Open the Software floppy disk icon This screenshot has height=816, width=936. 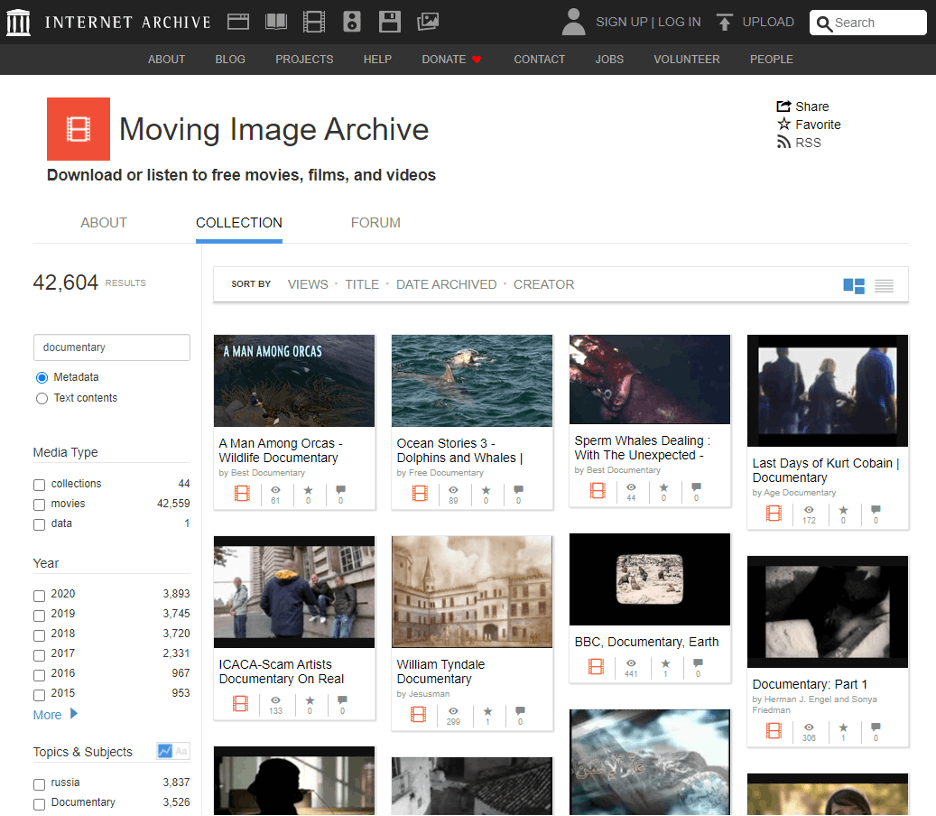[390, 22]
